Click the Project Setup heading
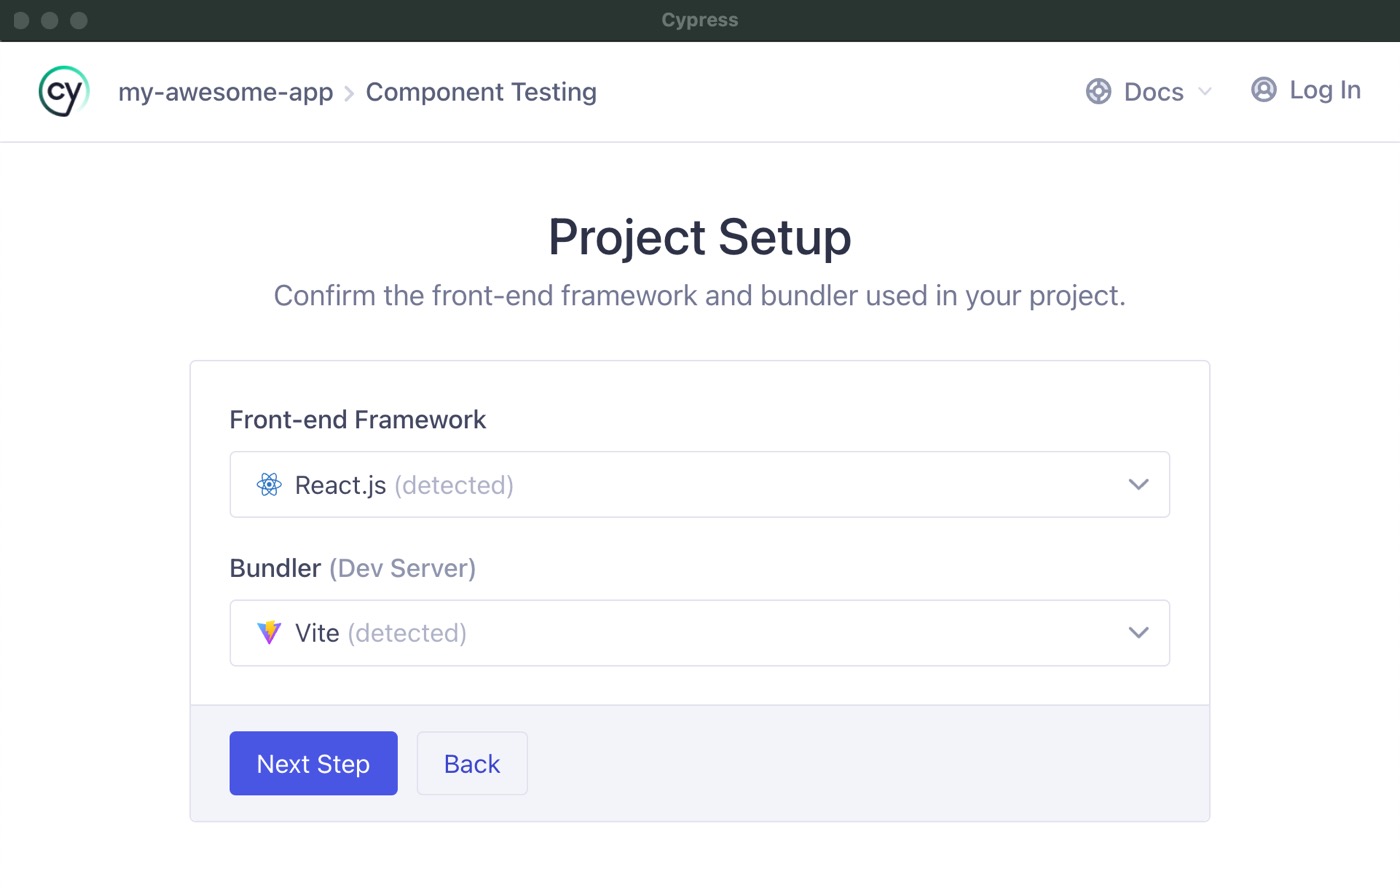Screen dimensions: 1400x888 699,237
